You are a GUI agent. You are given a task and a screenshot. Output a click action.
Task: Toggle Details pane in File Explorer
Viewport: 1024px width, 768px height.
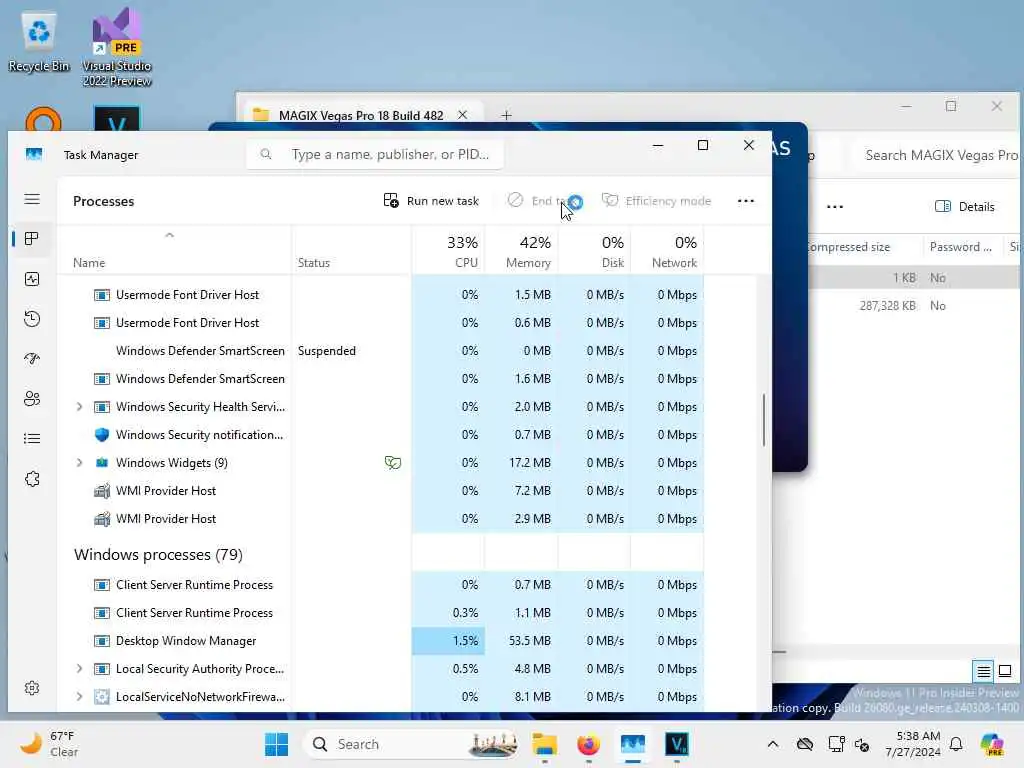pos(965,206)
